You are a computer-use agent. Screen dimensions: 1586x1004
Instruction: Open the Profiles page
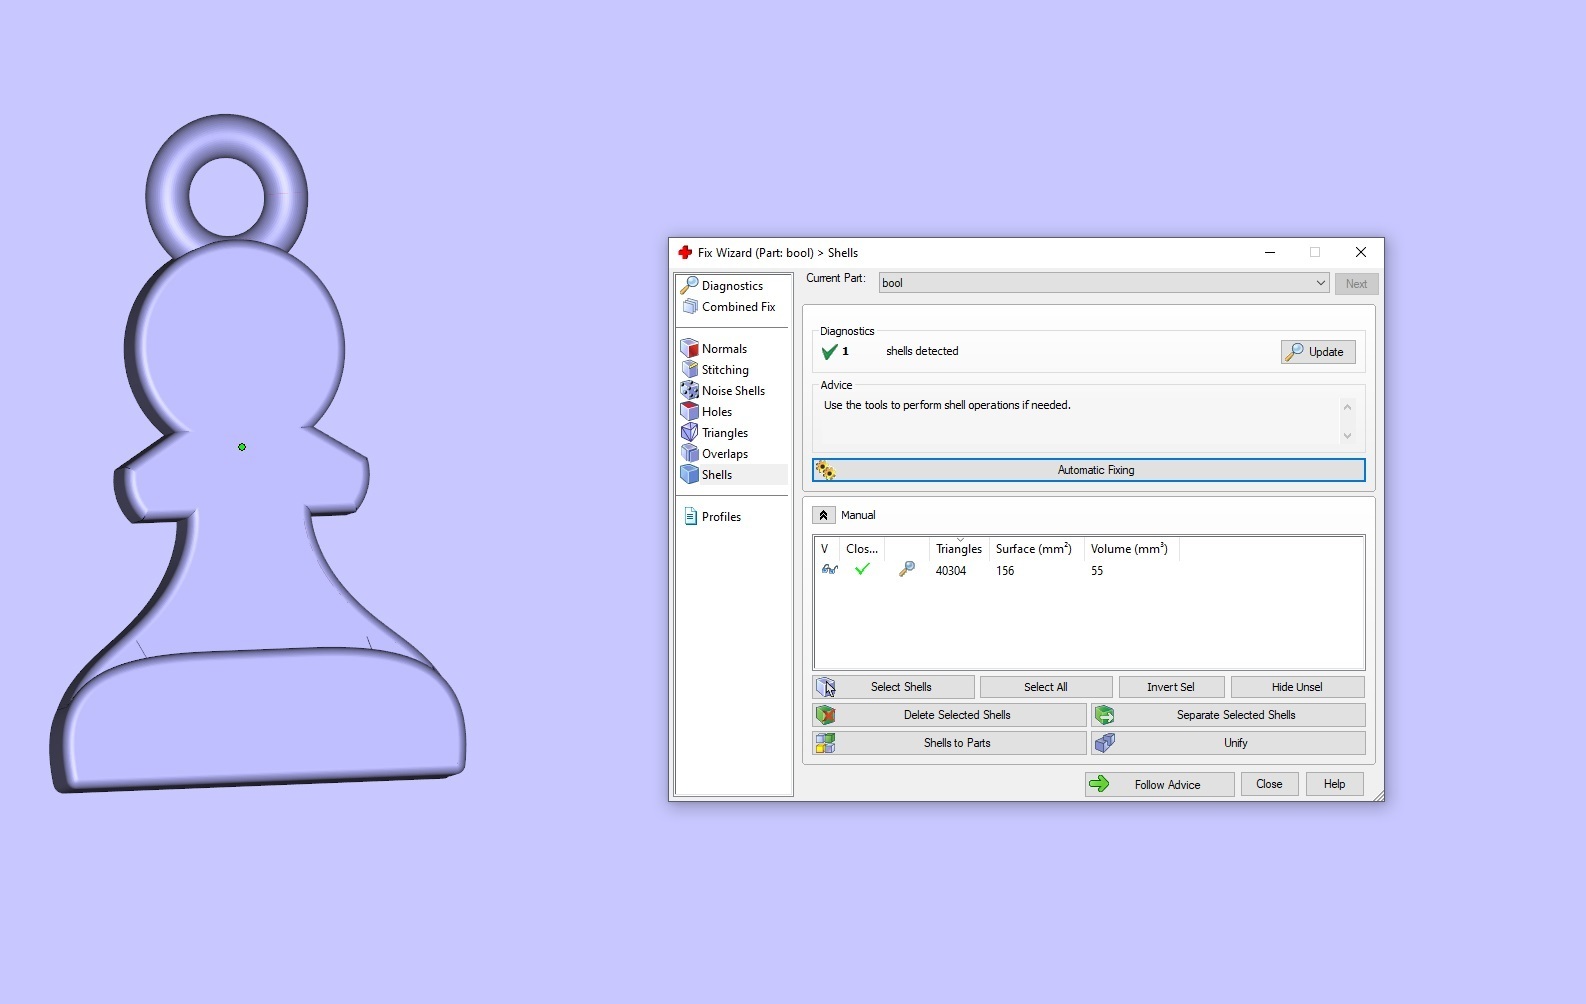click(x=721, y=517)
